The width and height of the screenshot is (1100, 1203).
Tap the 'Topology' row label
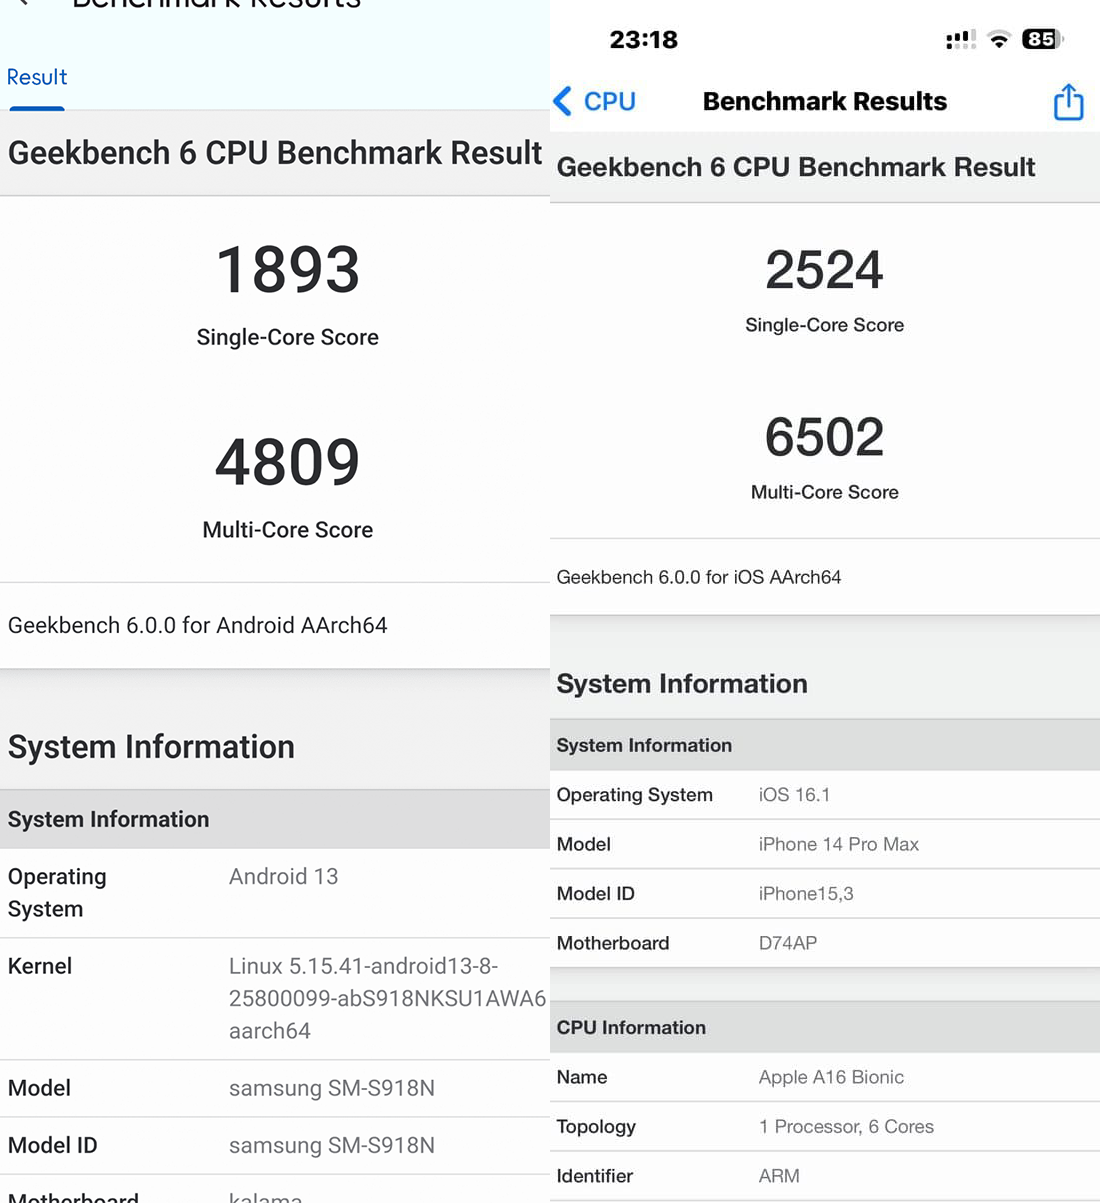596,1127
